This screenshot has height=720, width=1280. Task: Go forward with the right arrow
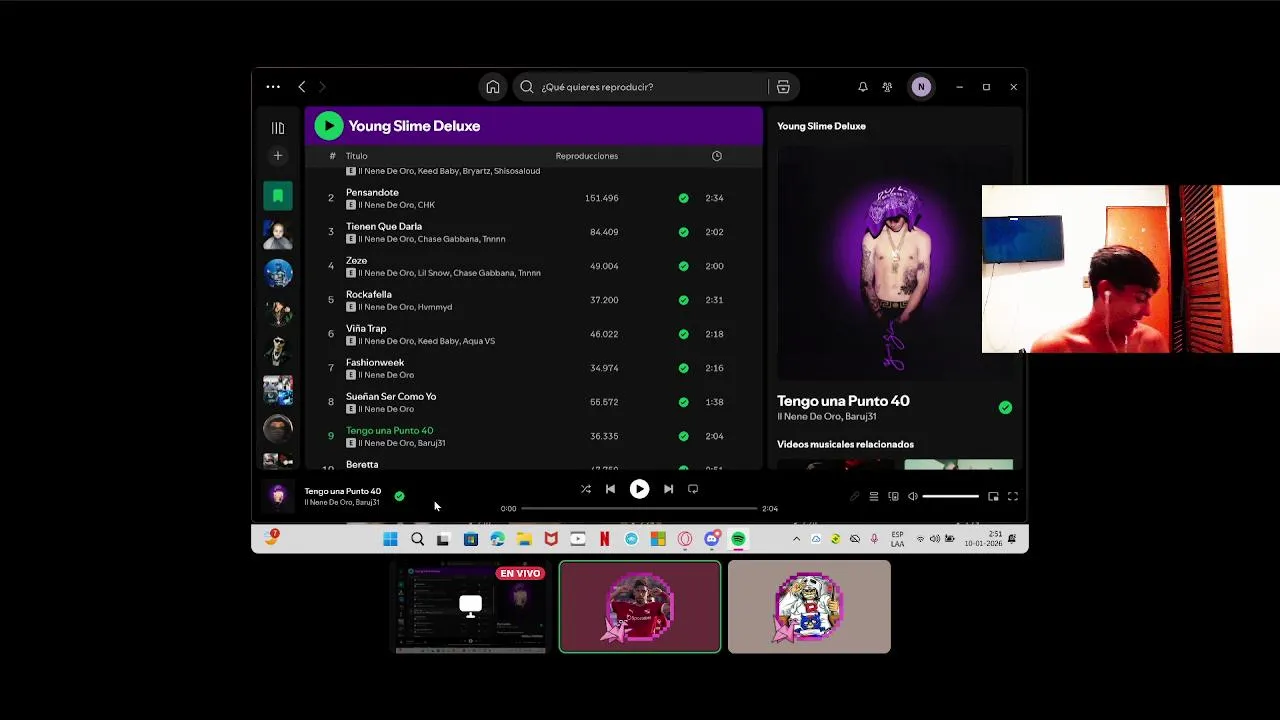[322, 87]
